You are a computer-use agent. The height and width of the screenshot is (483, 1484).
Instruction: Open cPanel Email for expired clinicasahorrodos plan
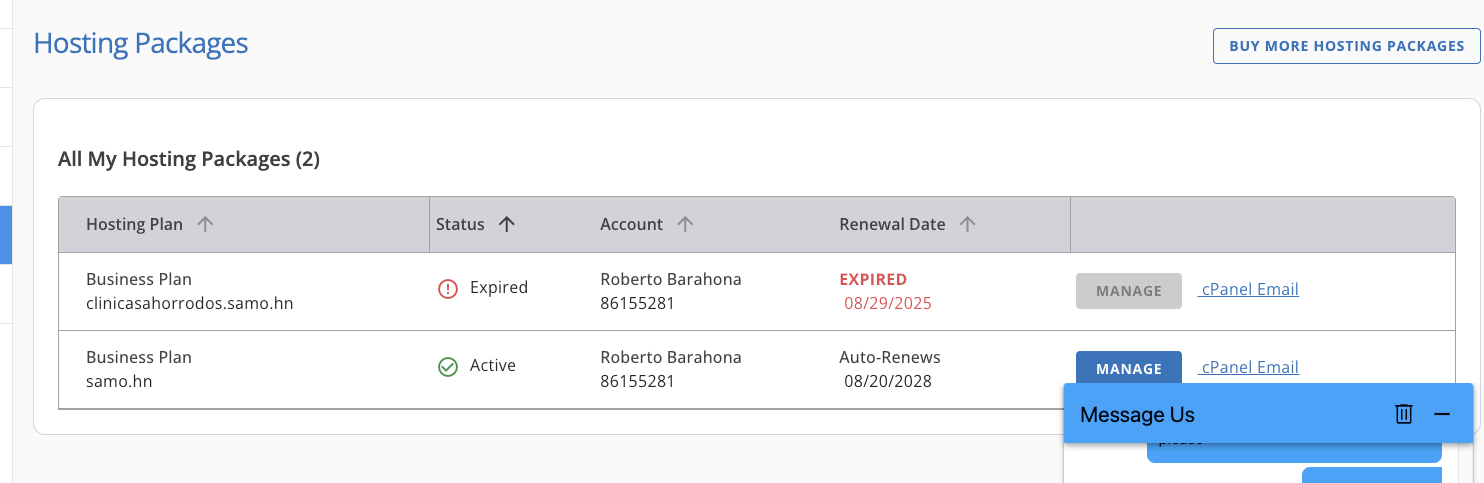pos(1249,290)
